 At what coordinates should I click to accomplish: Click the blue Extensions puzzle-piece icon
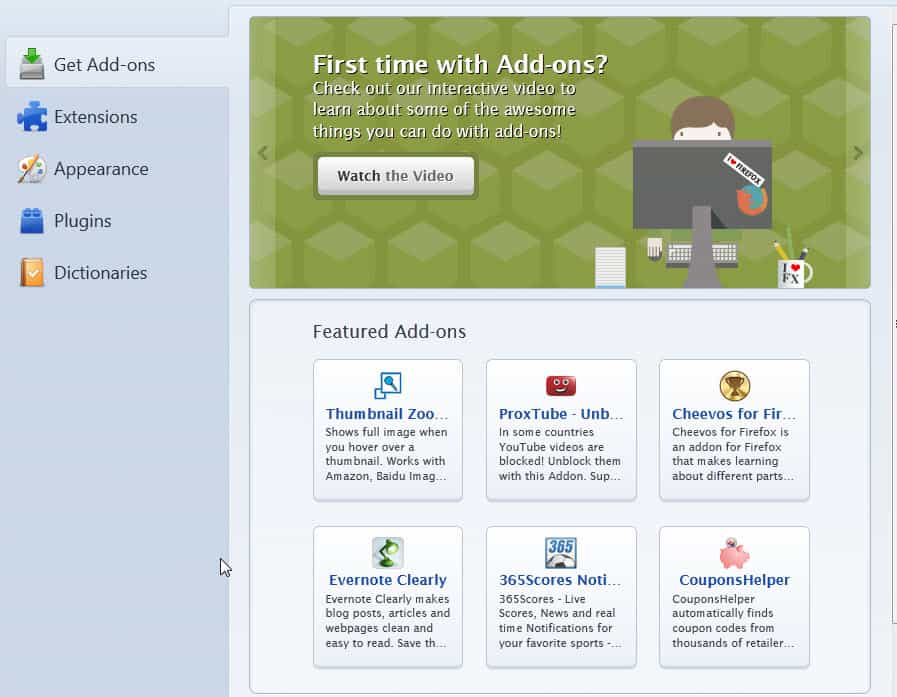point(31,117)
